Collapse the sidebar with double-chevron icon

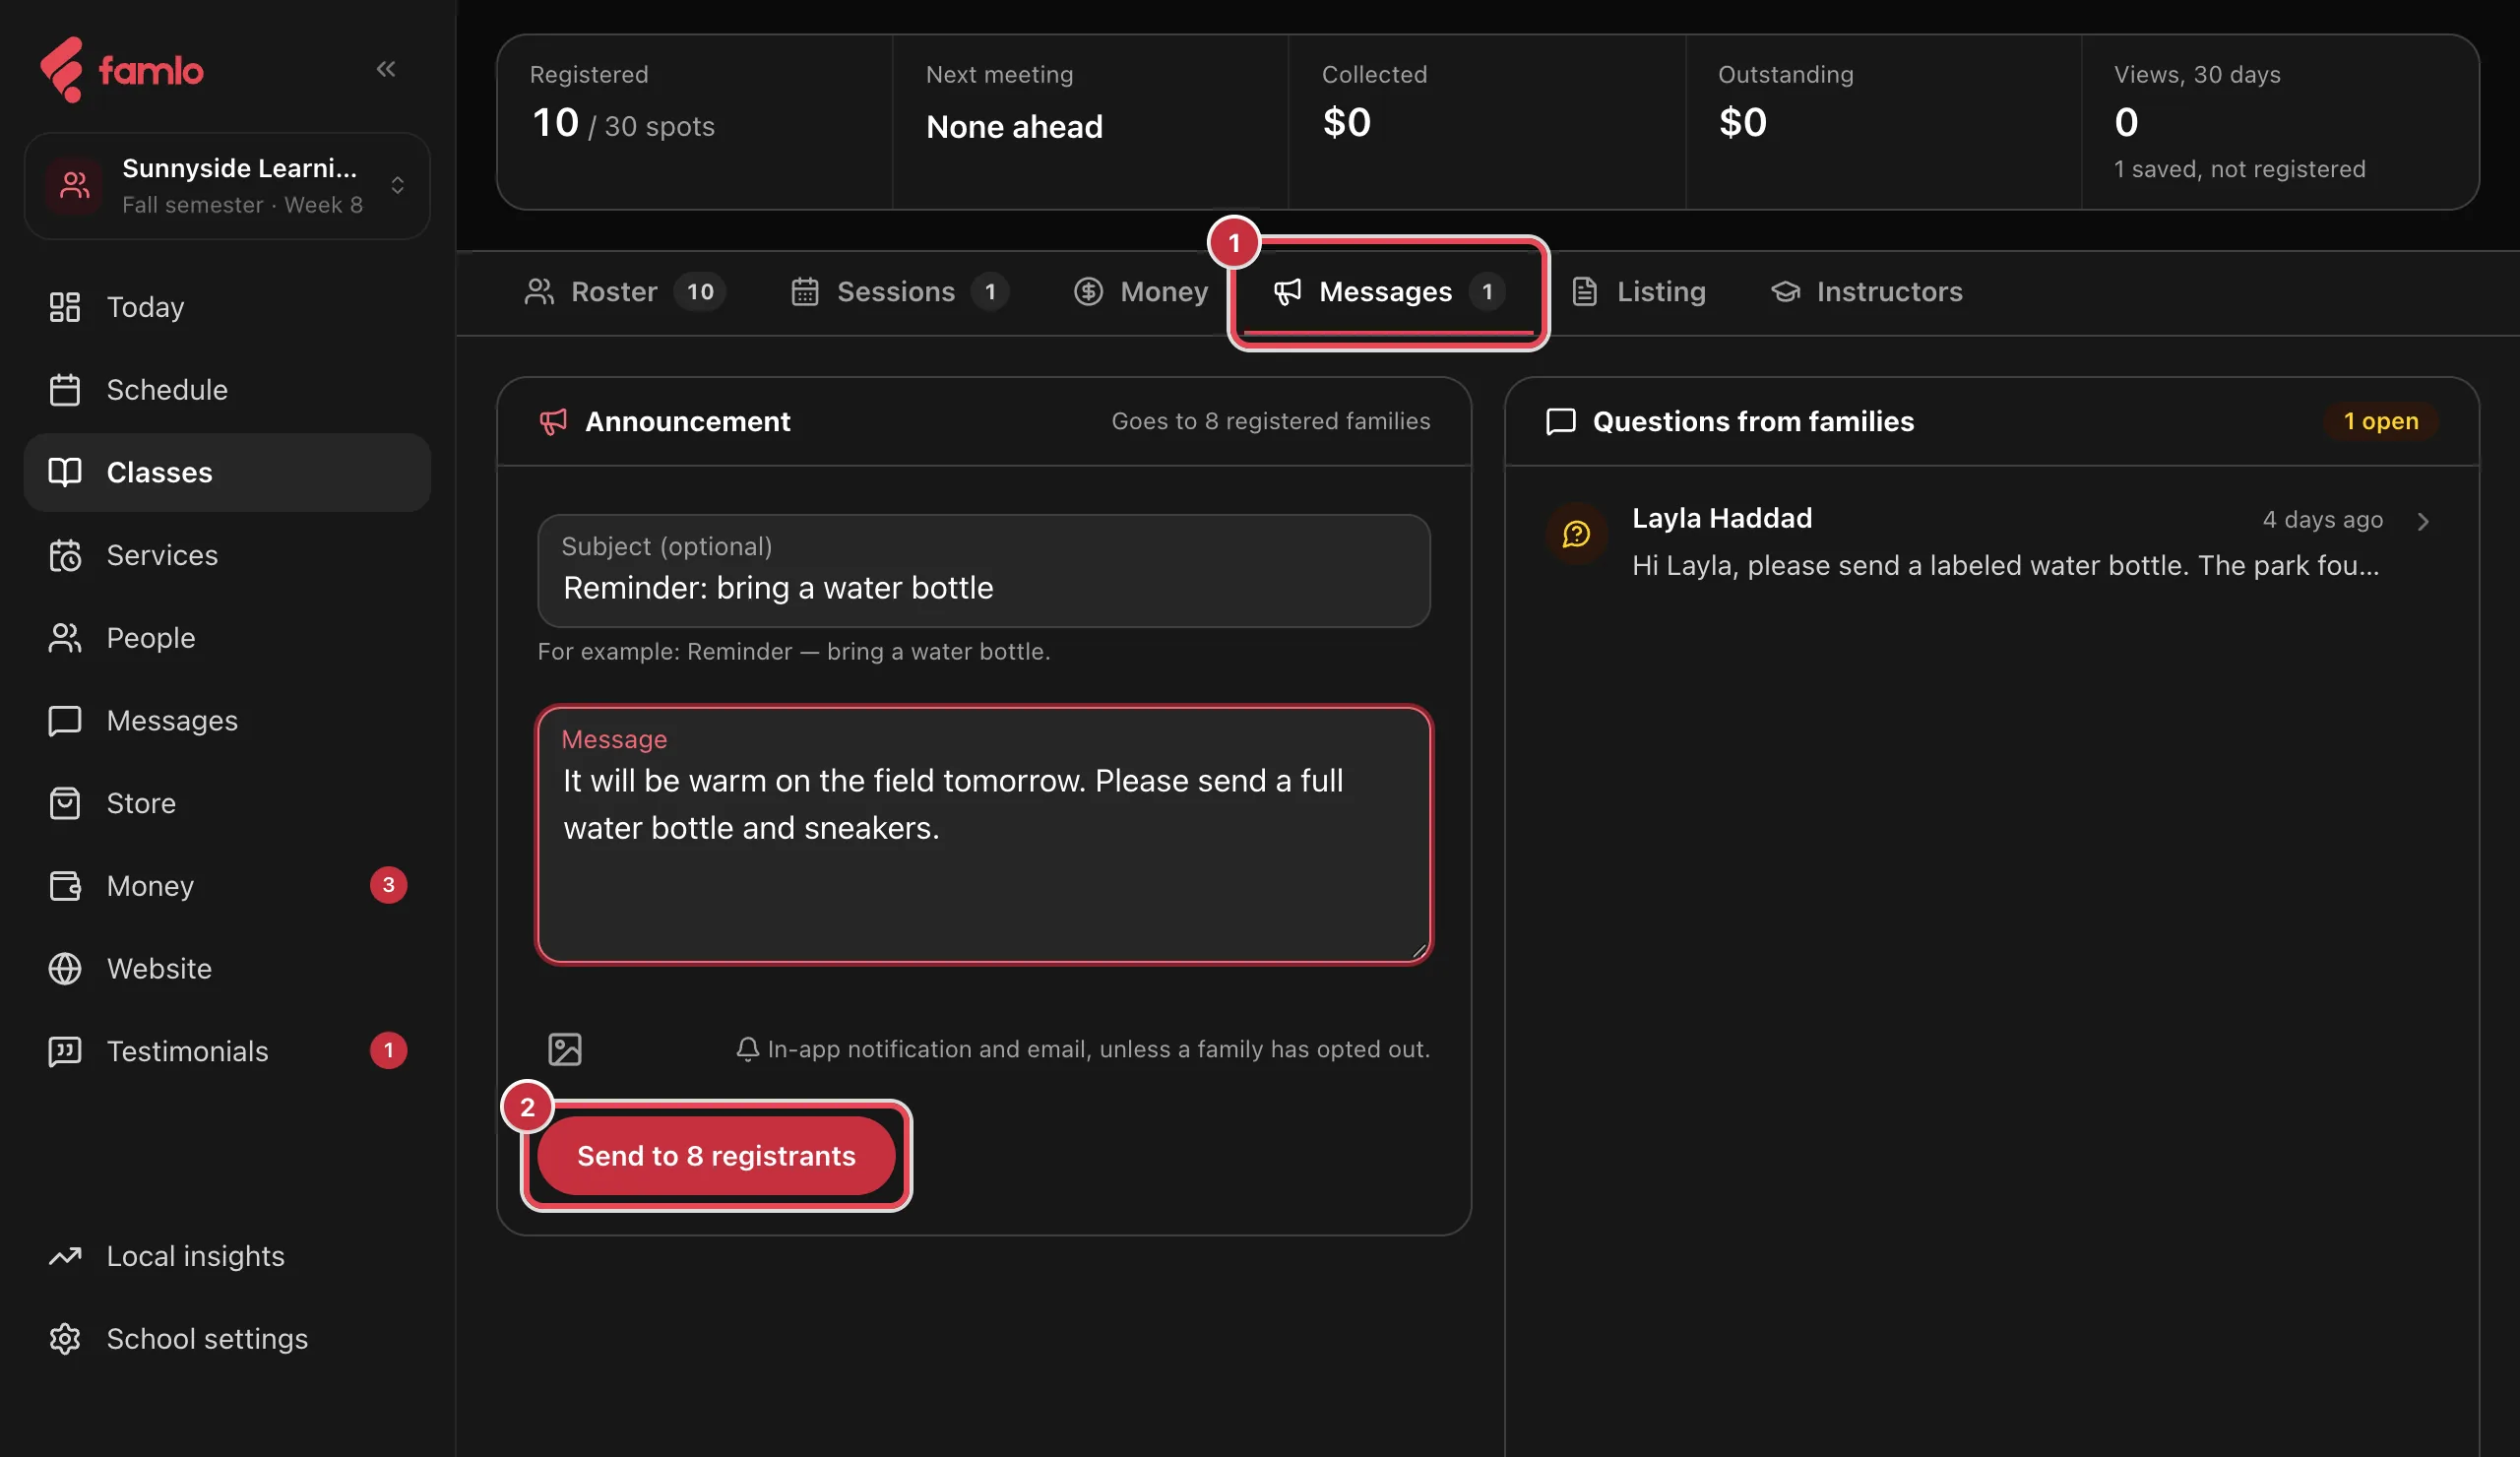coord(386,69)
